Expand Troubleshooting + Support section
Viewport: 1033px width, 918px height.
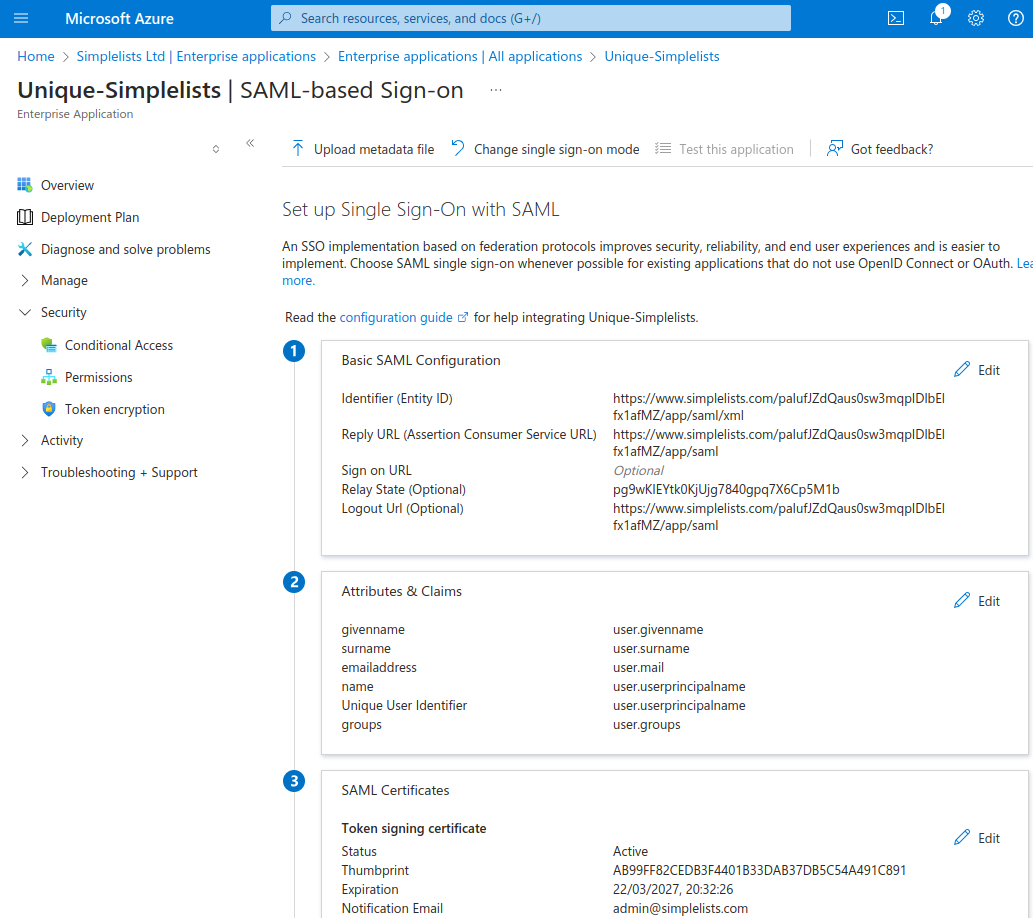pos(25,473)
